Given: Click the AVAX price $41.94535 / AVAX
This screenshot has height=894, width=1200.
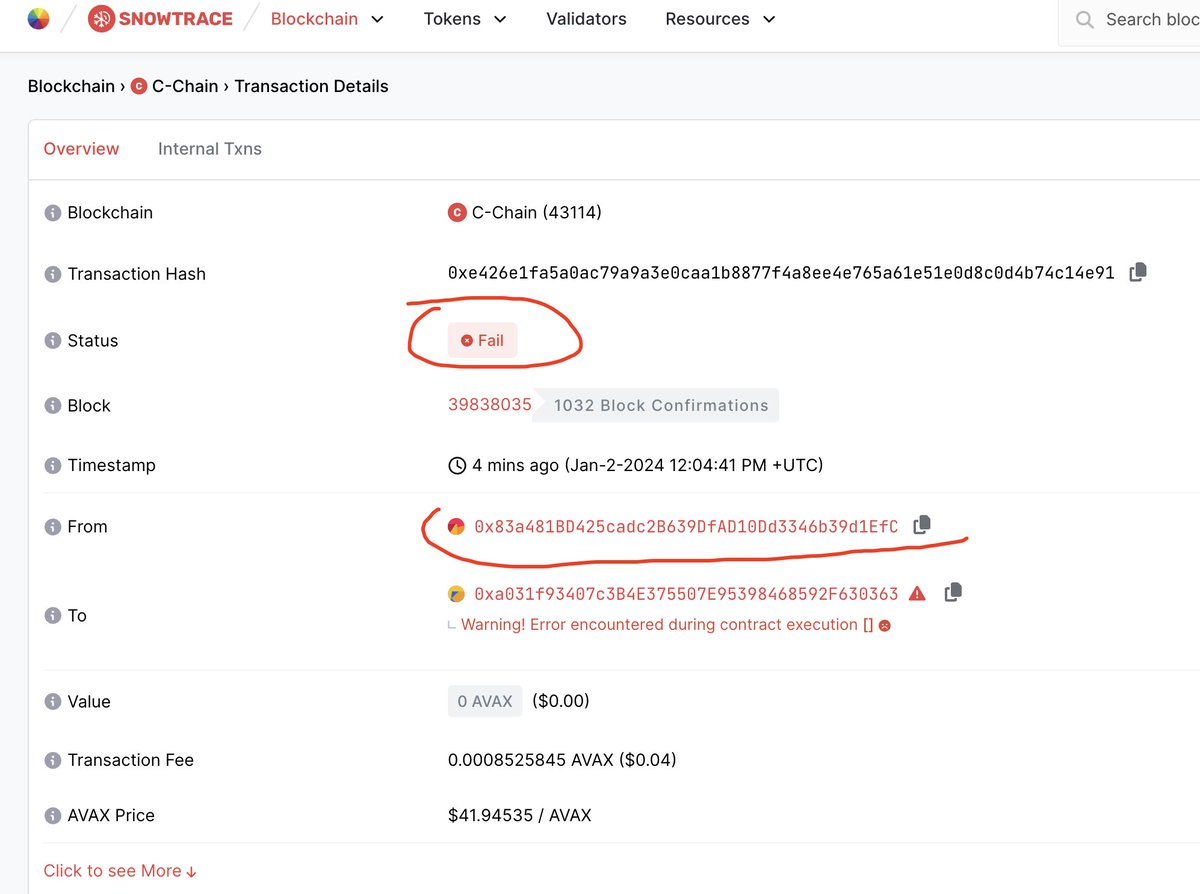Looking at the screenshot, I should pos(520,815).
